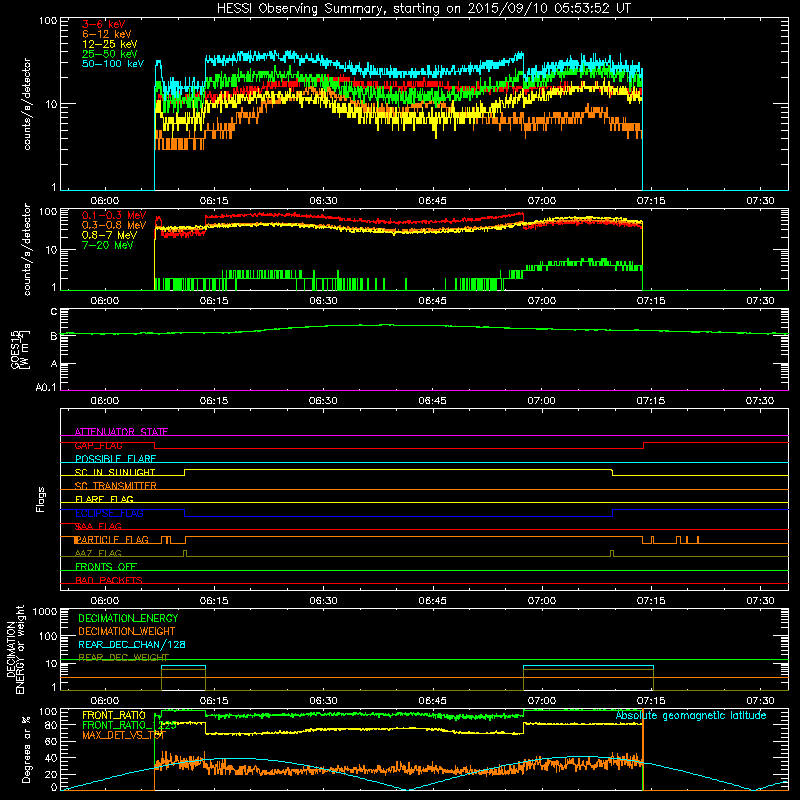Click the HESSI Observing Summary plot title
The height and width of the screenshot is (800, 800).
[x=423, y=8]
